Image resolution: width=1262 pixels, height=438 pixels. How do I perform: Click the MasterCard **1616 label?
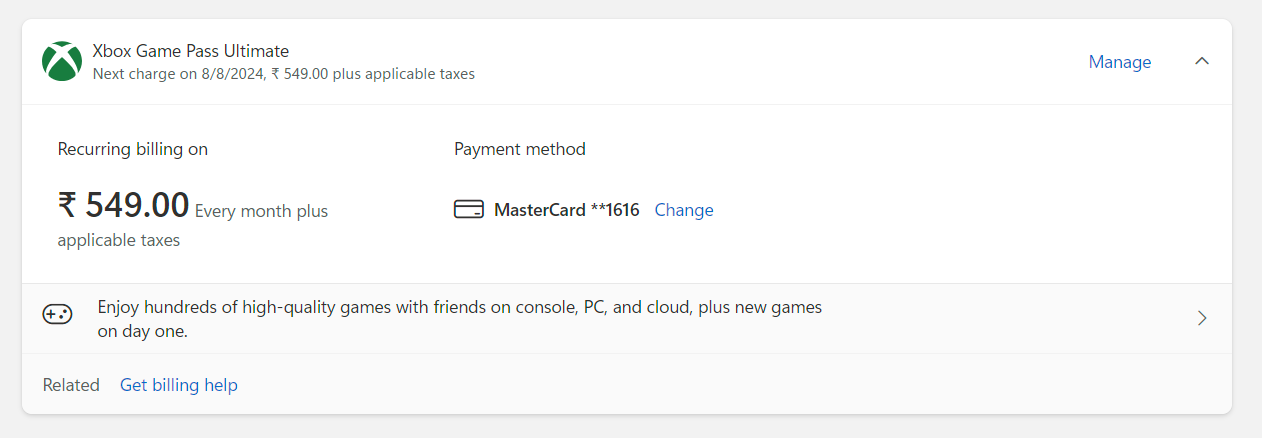click(567, 210)
